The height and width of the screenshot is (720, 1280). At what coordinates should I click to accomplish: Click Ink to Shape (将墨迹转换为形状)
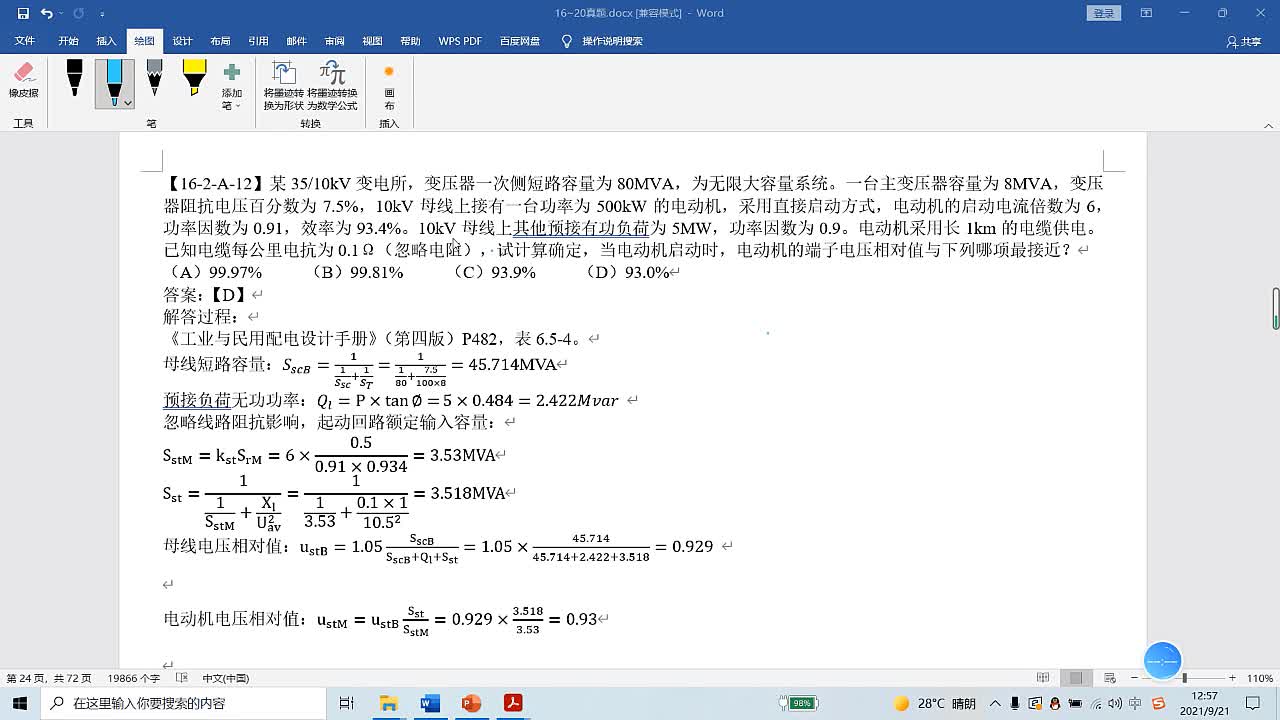click(283, 85)
